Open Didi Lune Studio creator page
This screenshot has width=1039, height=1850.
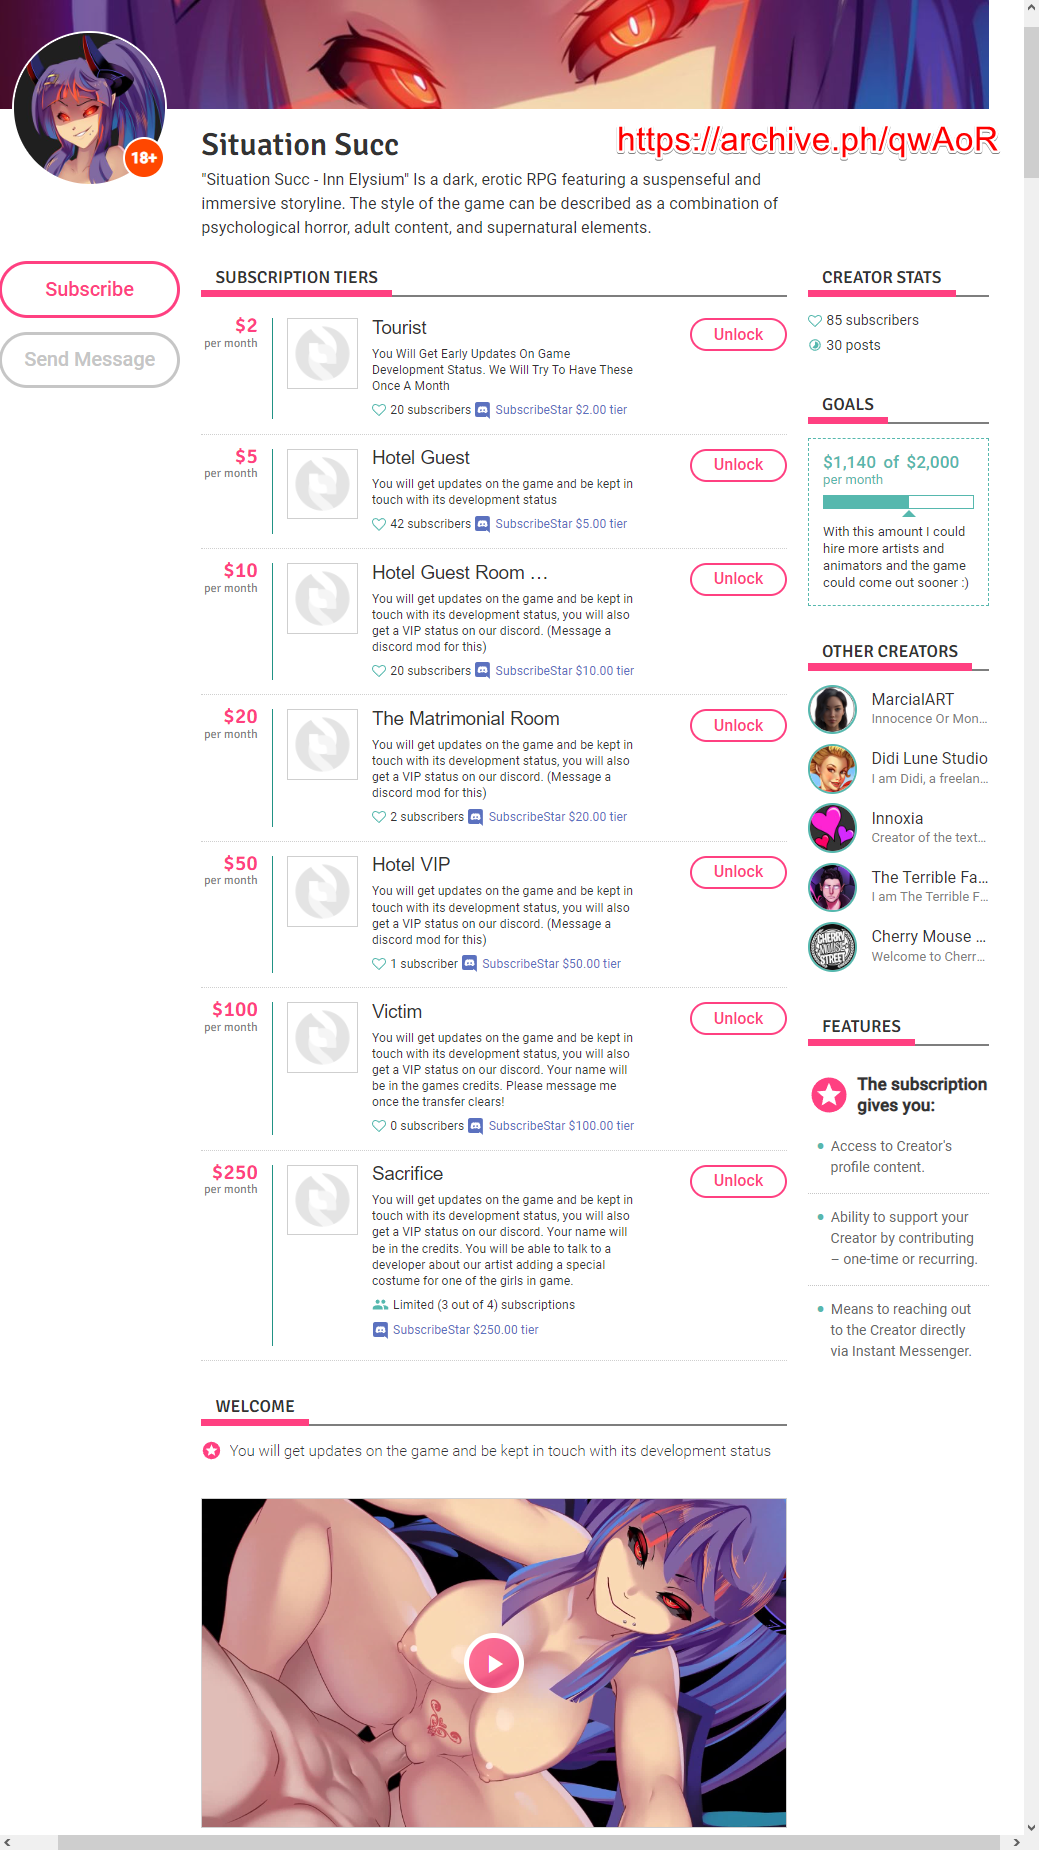[929, 758]
